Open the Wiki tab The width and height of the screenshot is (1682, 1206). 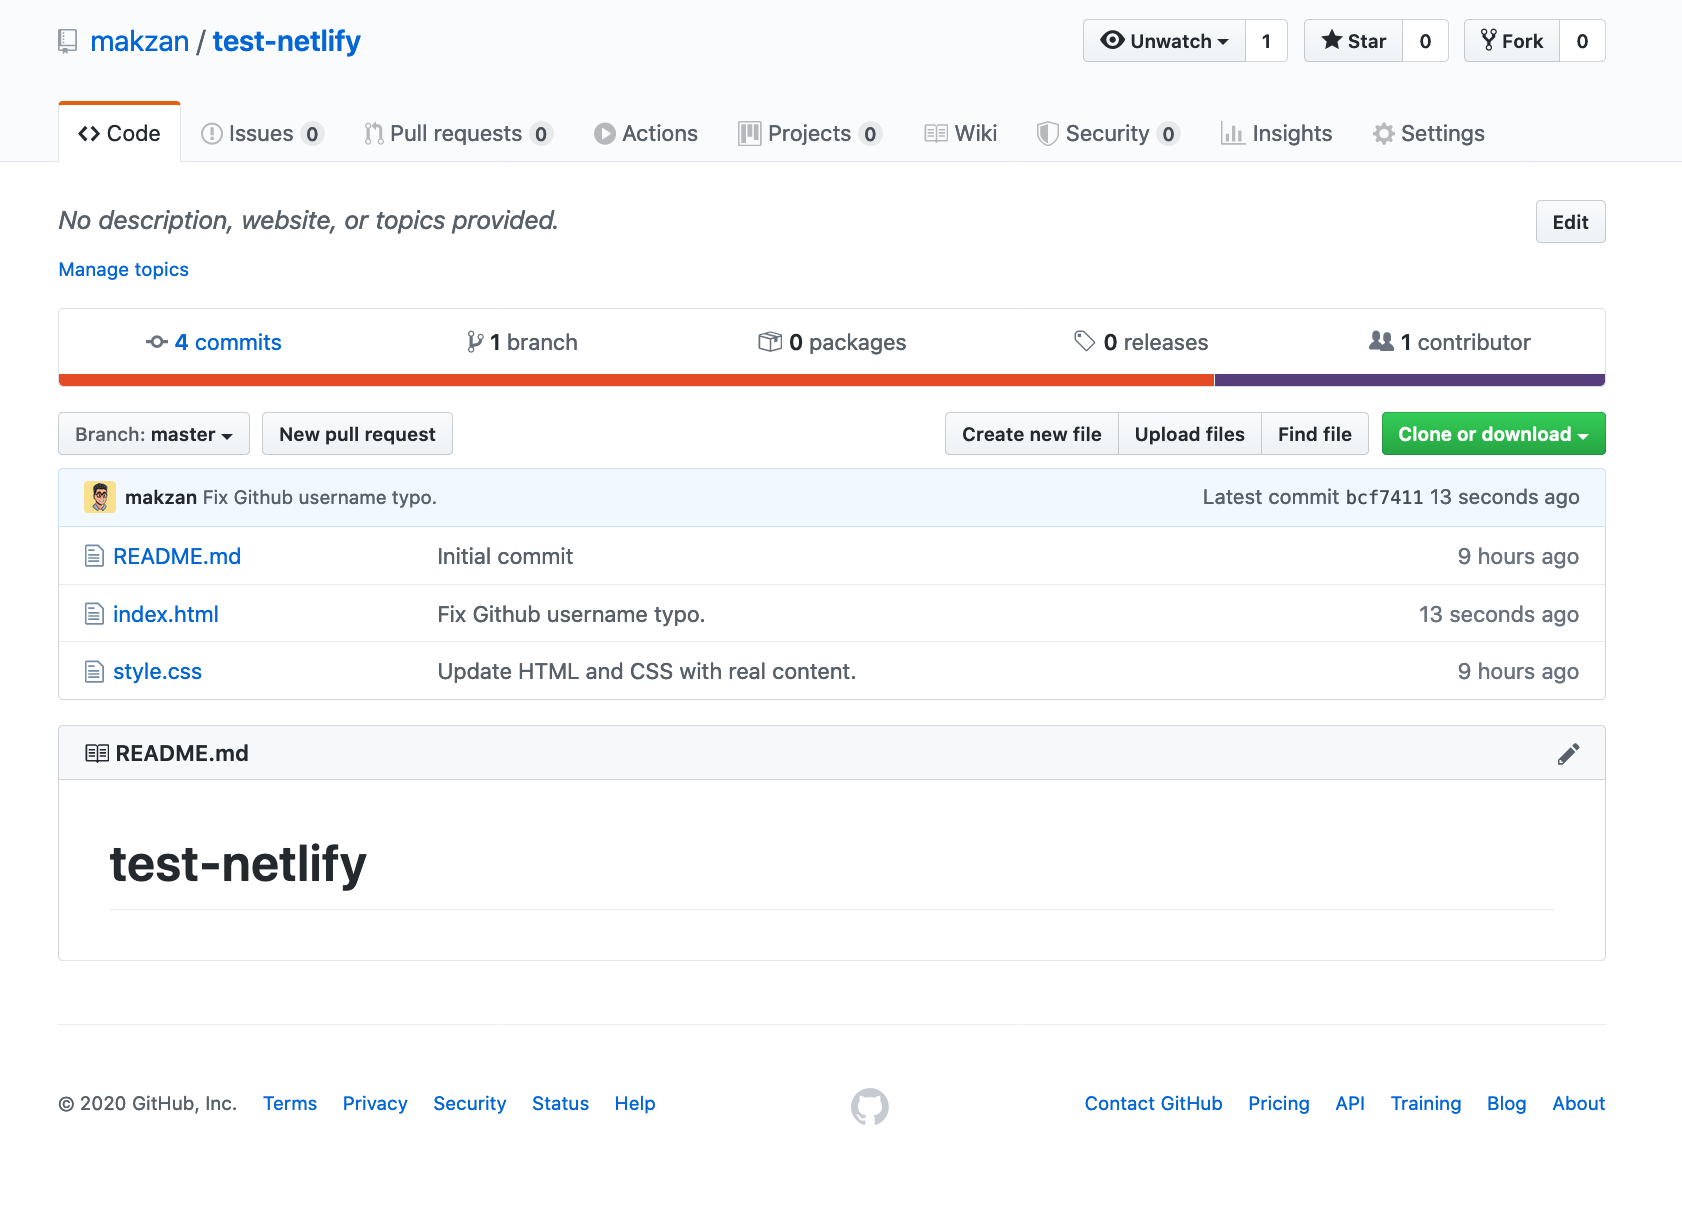tap(961, 133)
